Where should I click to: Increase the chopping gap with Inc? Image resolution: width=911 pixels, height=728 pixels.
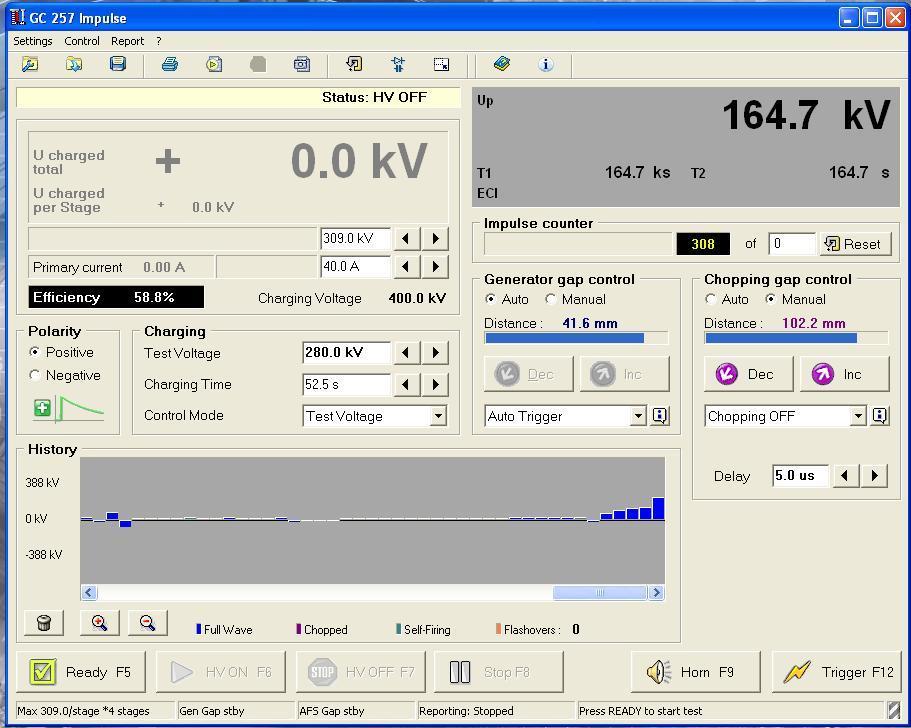[x=845, y=374]
